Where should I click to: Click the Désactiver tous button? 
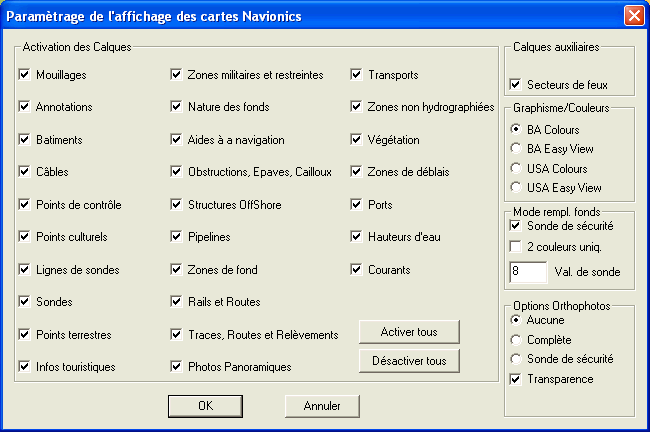pos(409,361)
